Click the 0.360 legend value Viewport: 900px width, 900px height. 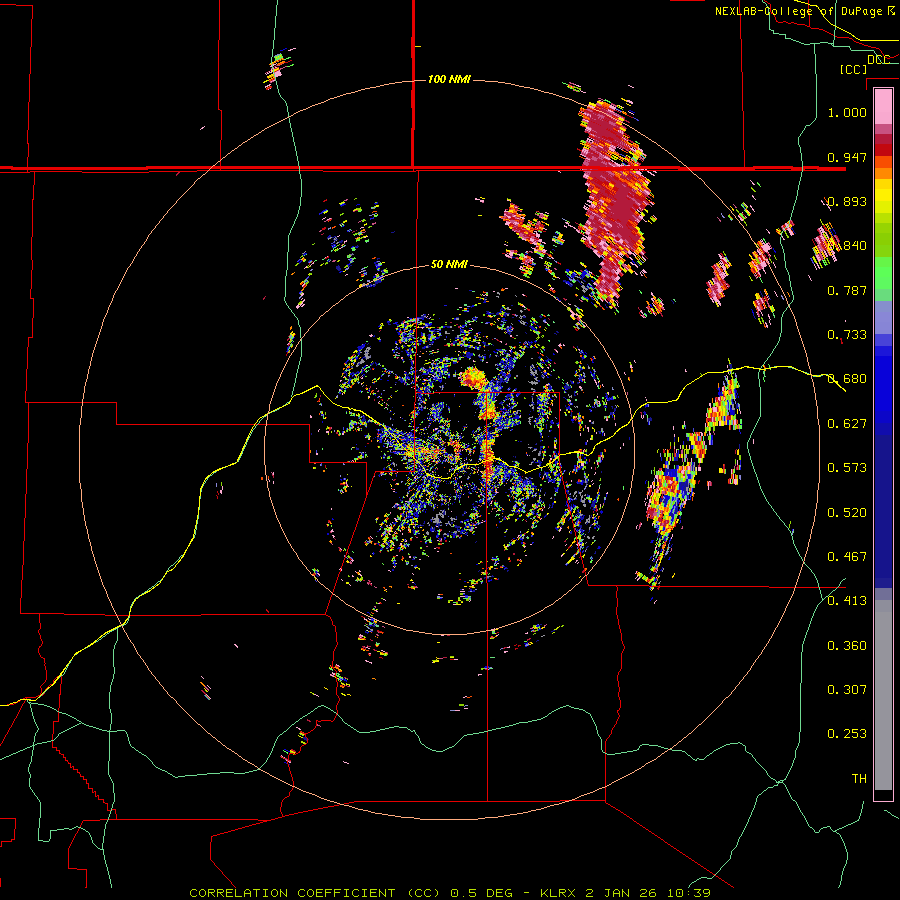847,646
